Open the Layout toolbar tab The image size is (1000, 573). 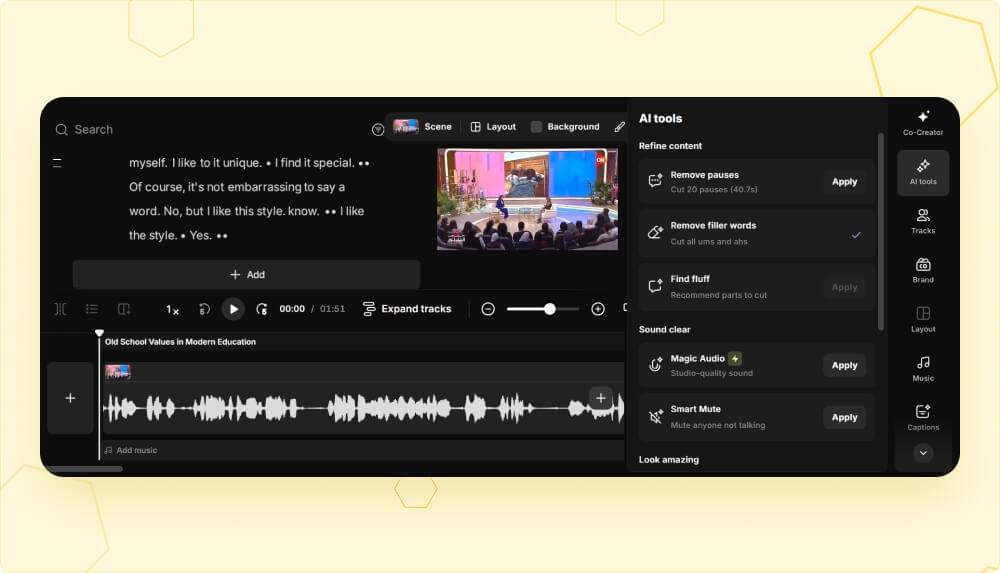493,126
